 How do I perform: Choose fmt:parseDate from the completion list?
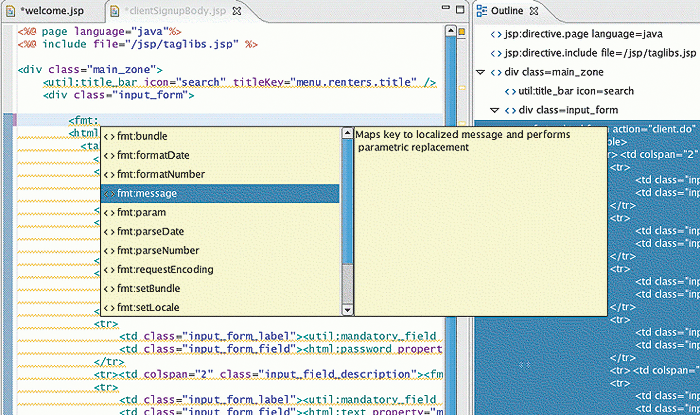click(221, 232)
